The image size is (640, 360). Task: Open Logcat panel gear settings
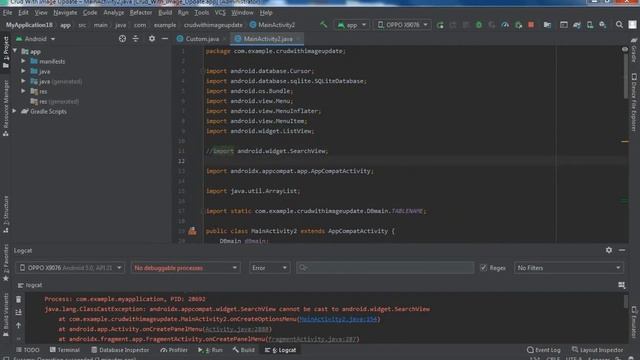(609, 250)
